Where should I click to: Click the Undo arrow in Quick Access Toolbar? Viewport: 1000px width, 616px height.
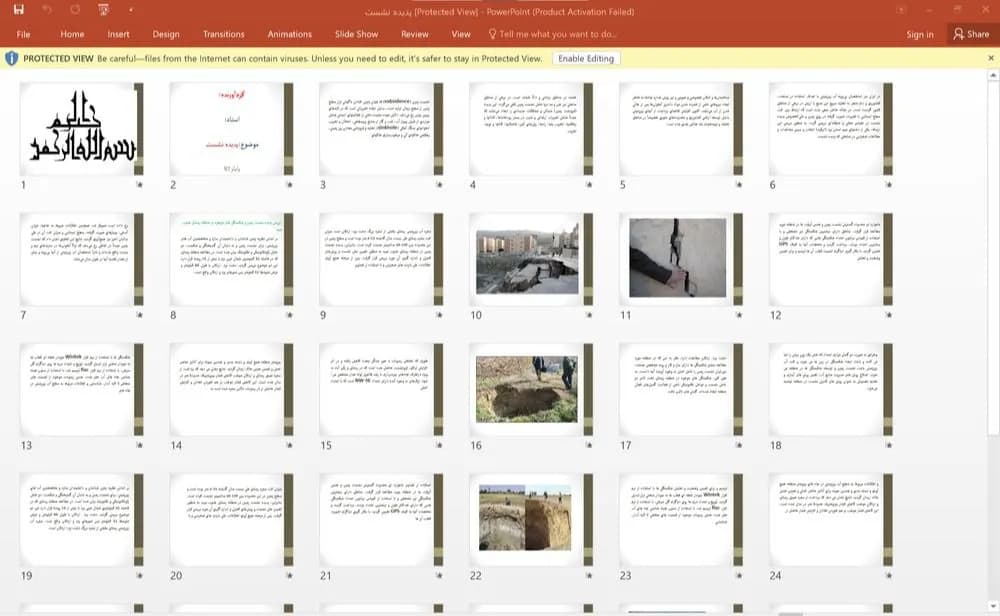click(47, 10)
